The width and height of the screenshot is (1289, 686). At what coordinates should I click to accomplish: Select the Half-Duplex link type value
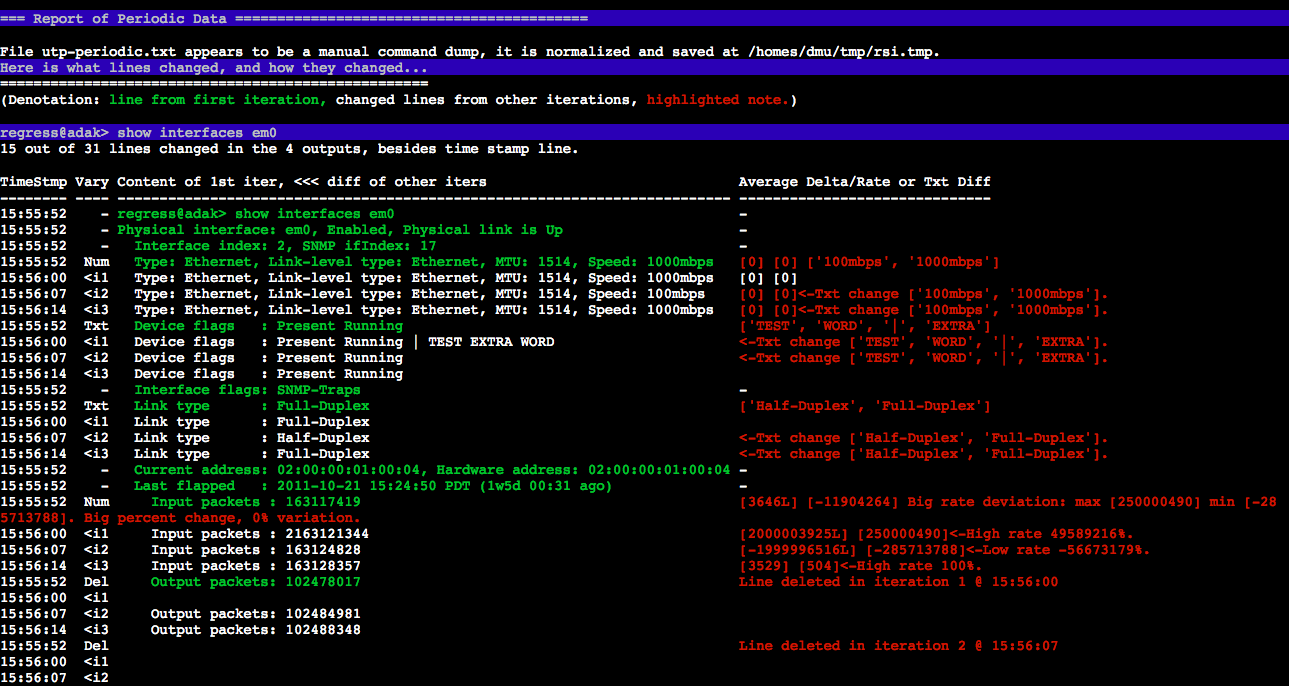pyautogui.click(x=323, y=438)
